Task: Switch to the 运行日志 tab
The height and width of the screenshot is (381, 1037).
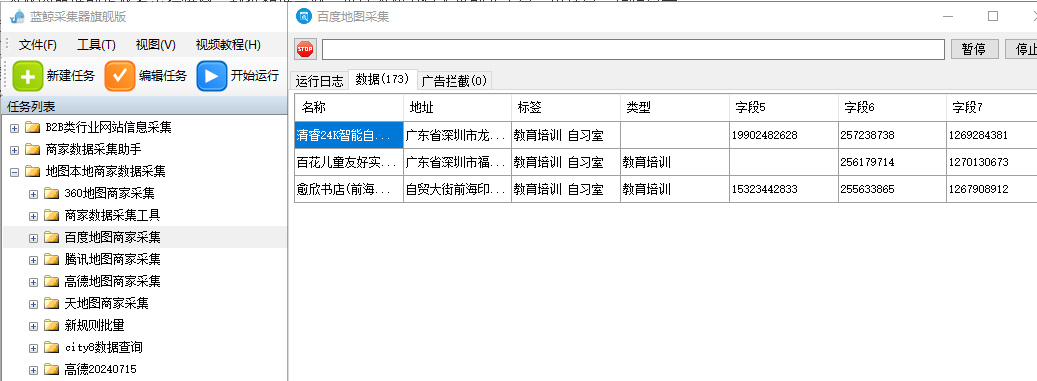Action: coord(319,81)
